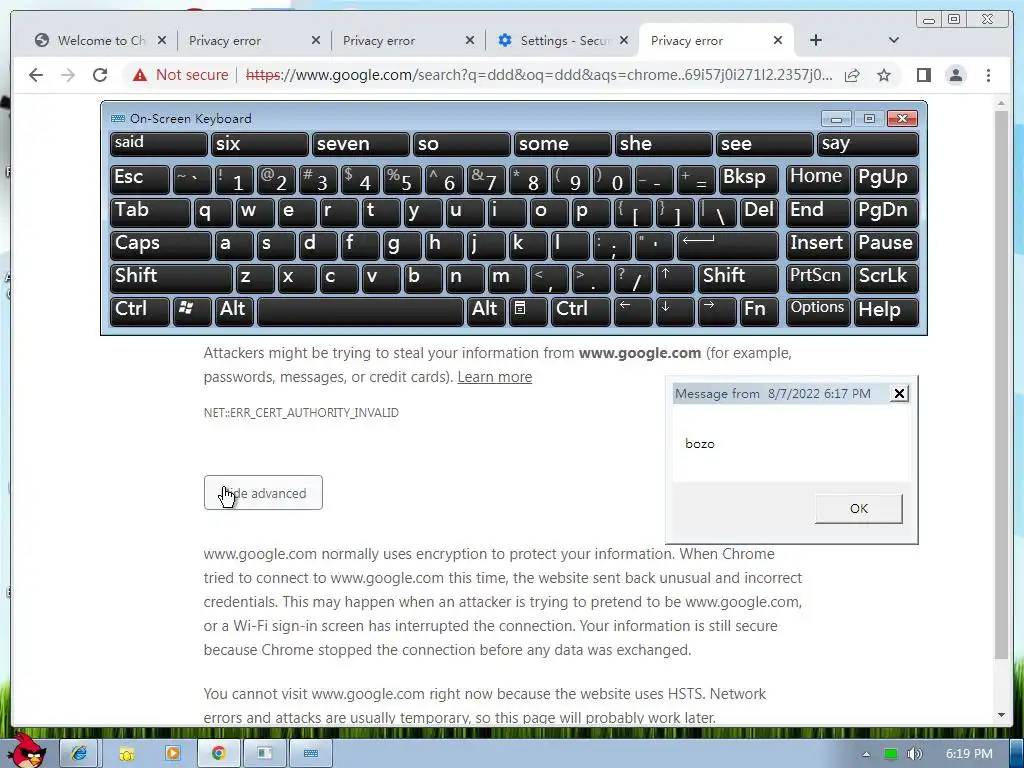Toggle the ScrLk key

click(886, 278)
